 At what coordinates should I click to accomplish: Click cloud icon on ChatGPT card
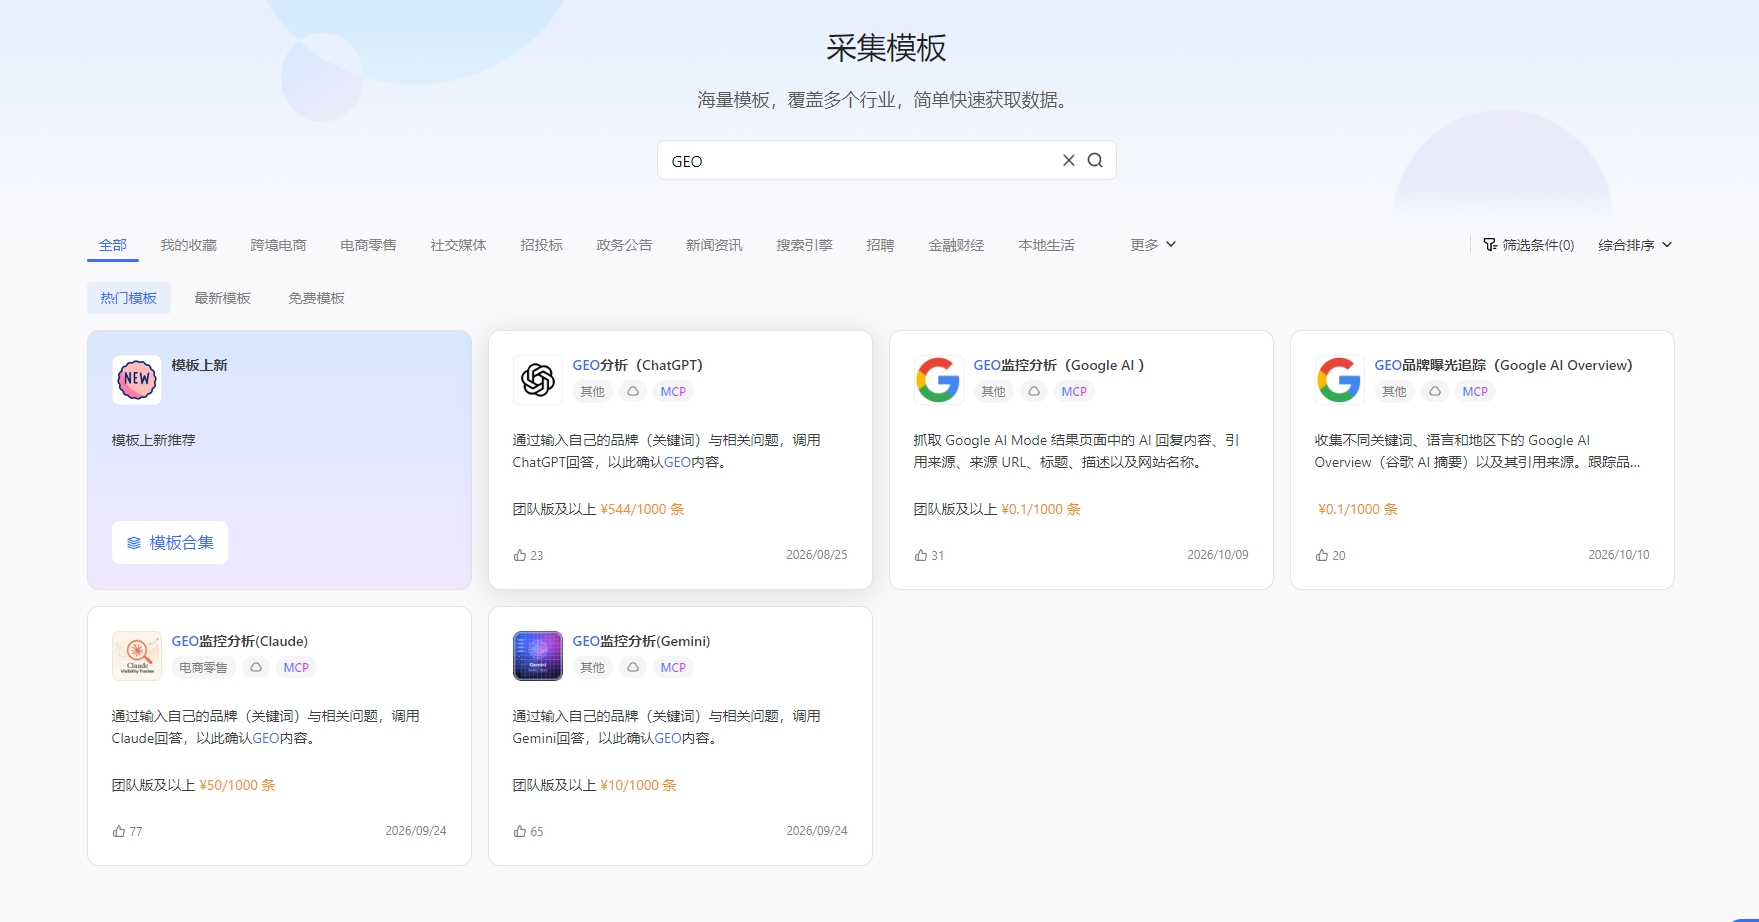(x=633, y=391)
